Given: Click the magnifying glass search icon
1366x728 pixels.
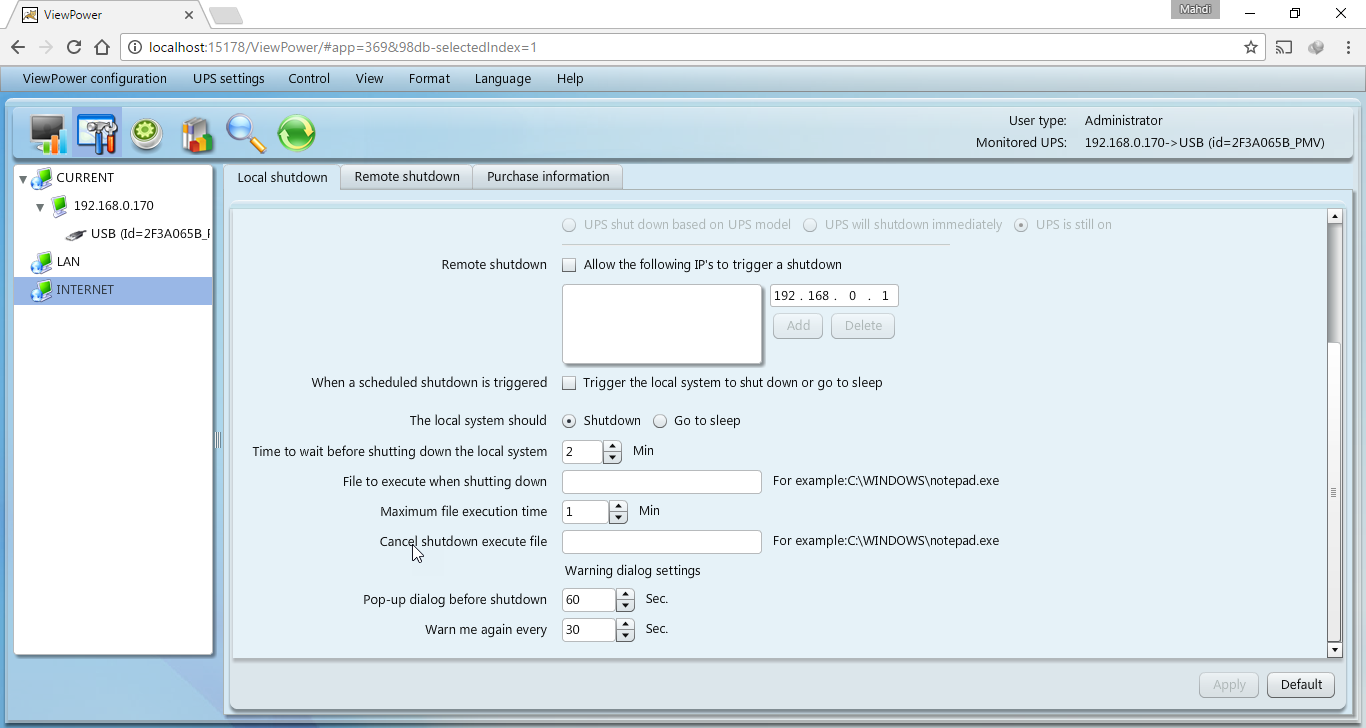Looking at the screenshot, I should (x=246, y=133).
